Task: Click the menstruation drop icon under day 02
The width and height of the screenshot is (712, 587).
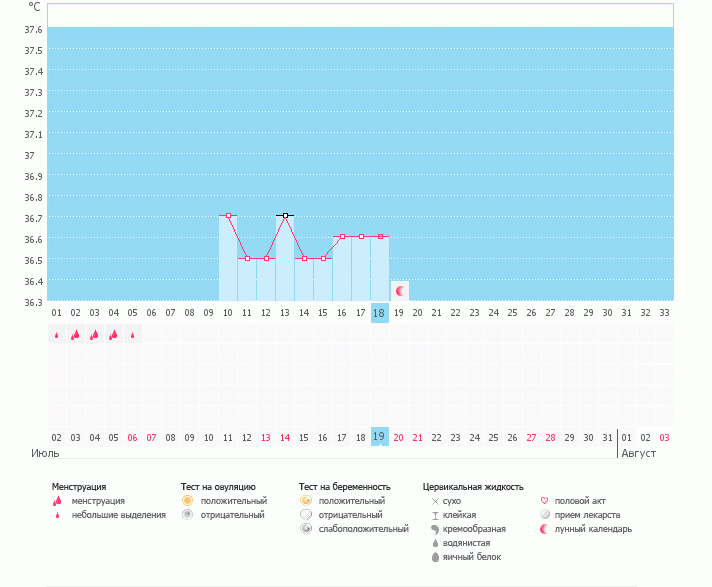Action: (x=75, y=335)
